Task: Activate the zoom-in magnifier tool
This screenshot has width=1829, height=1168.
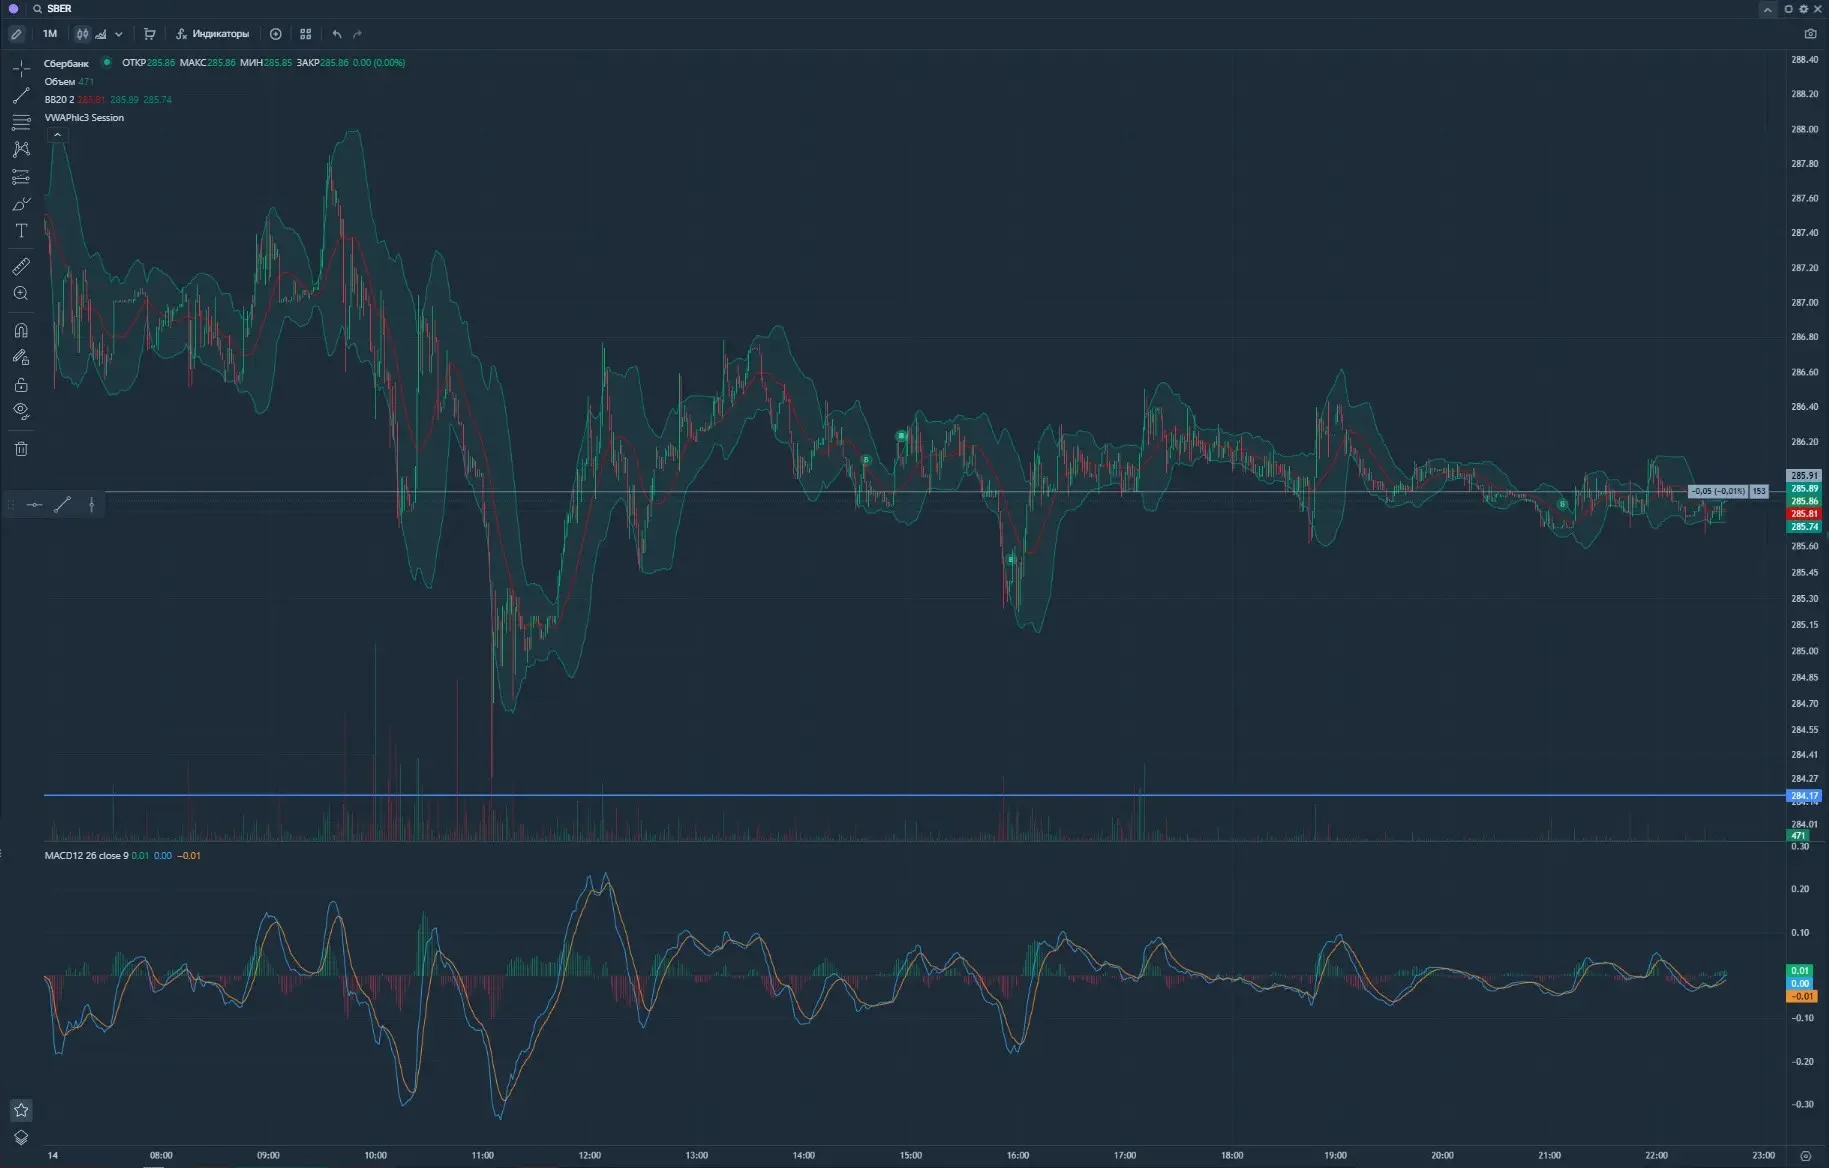Action: coord(21,293)
